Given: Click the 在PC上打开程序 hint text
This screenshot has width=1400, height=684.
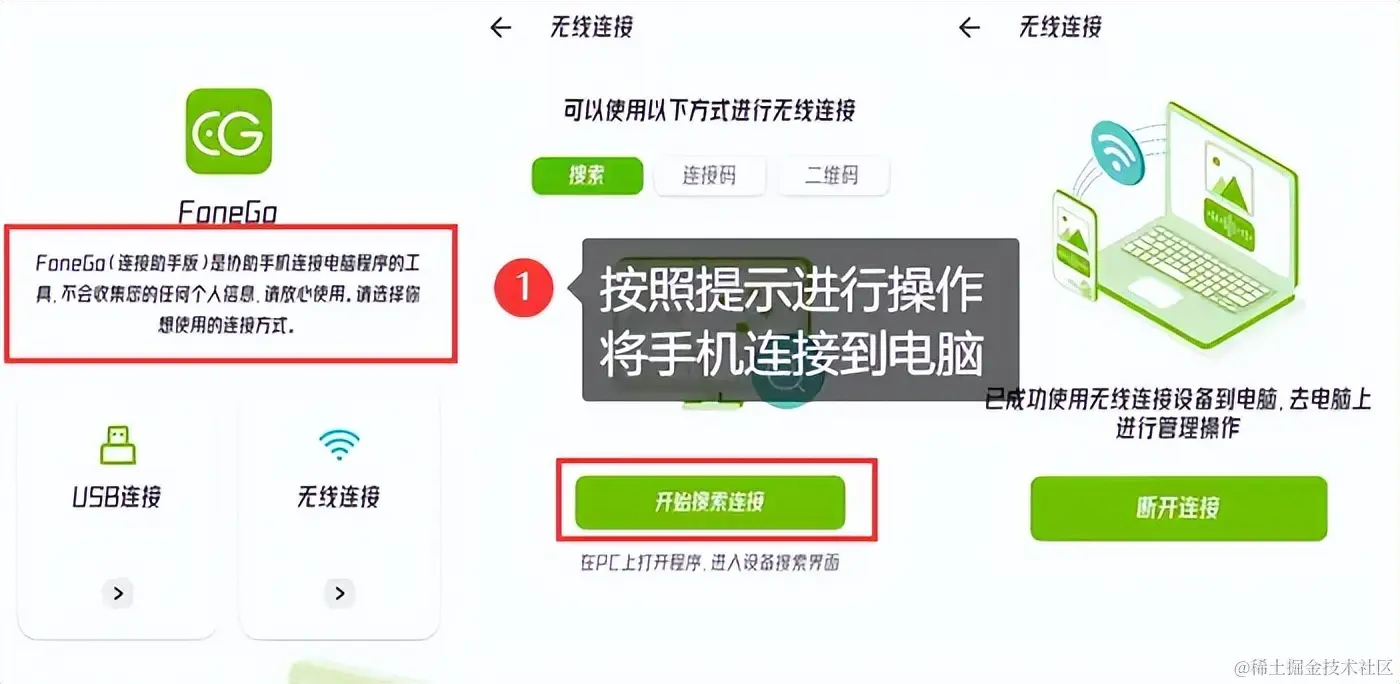Looking at the screenshot, I should (x=709, y=562).
